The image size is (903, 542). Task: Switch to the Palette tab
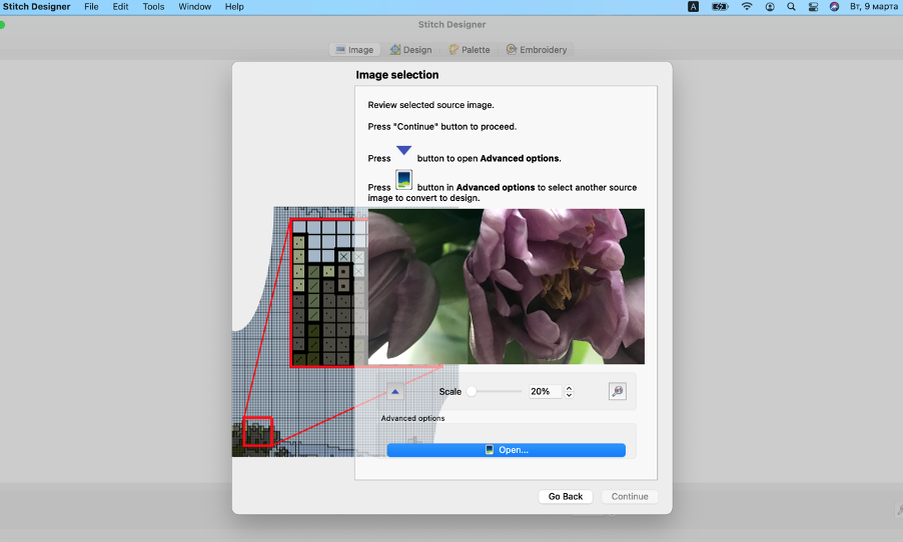[x=469, y=50]
